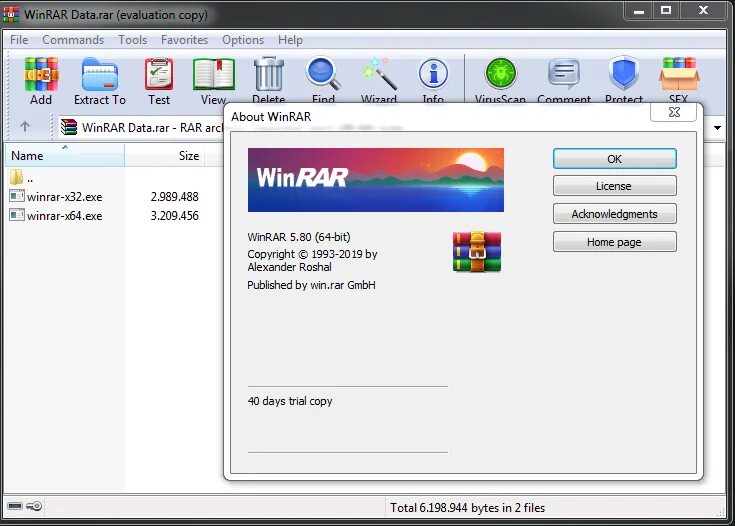
Task: Open the Wizard wand toolbar icon
Action: pyautogui.click(x=379, y=74)
